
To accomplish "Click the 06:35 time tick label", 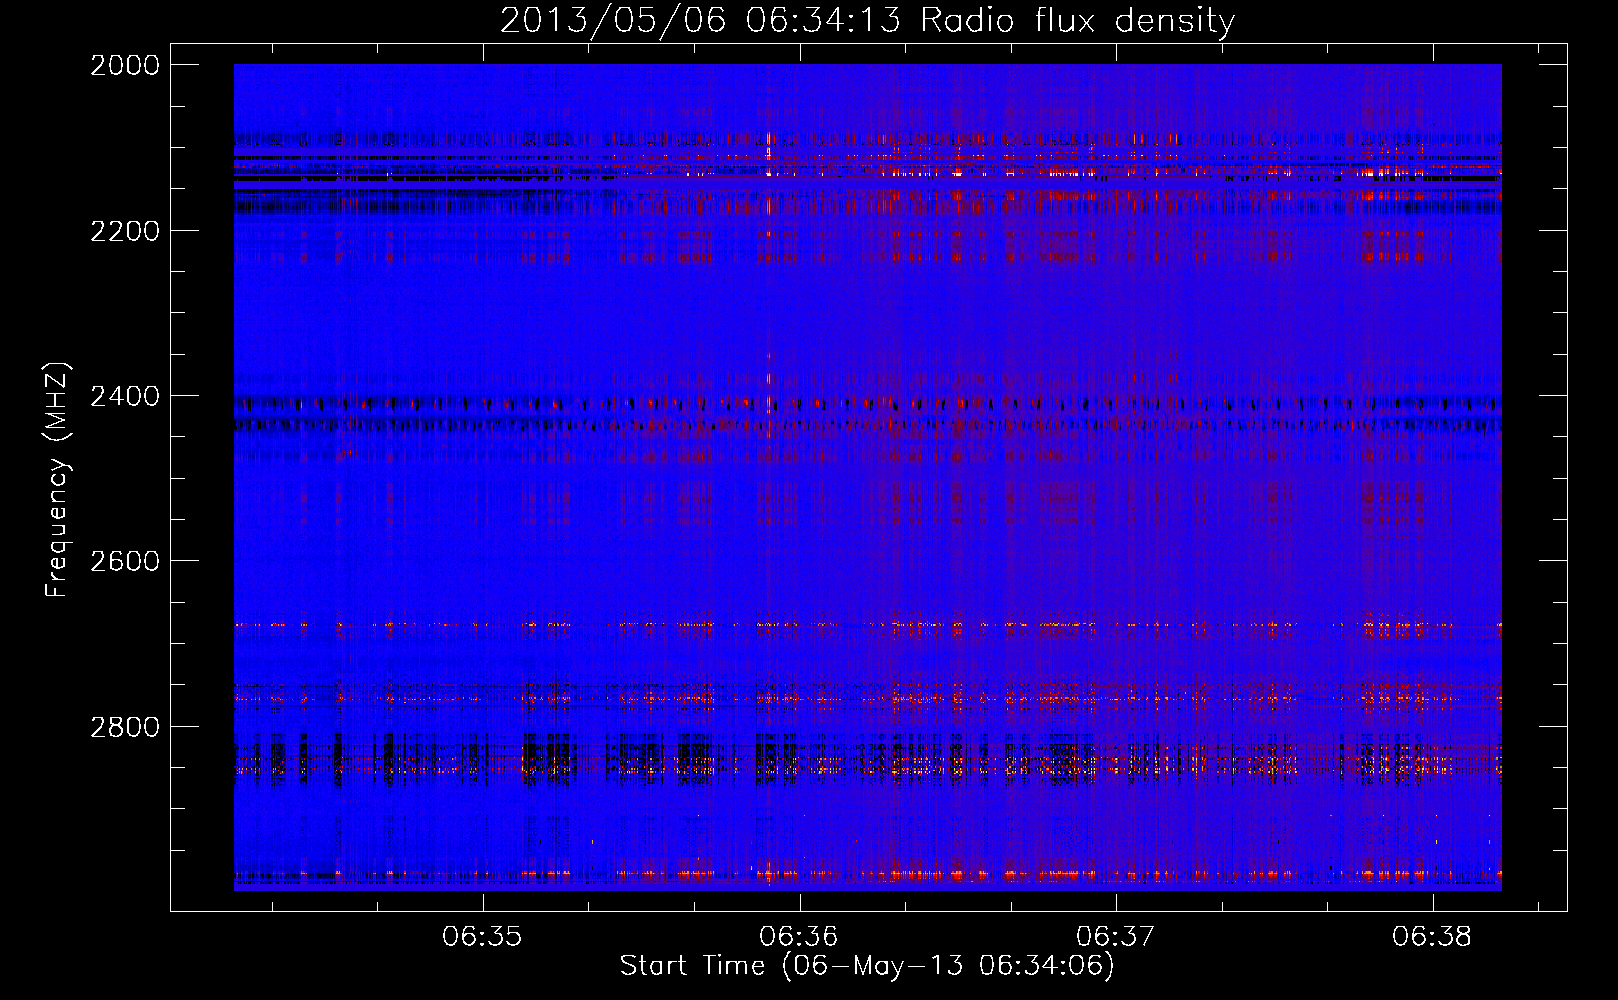I will (482, 936).
